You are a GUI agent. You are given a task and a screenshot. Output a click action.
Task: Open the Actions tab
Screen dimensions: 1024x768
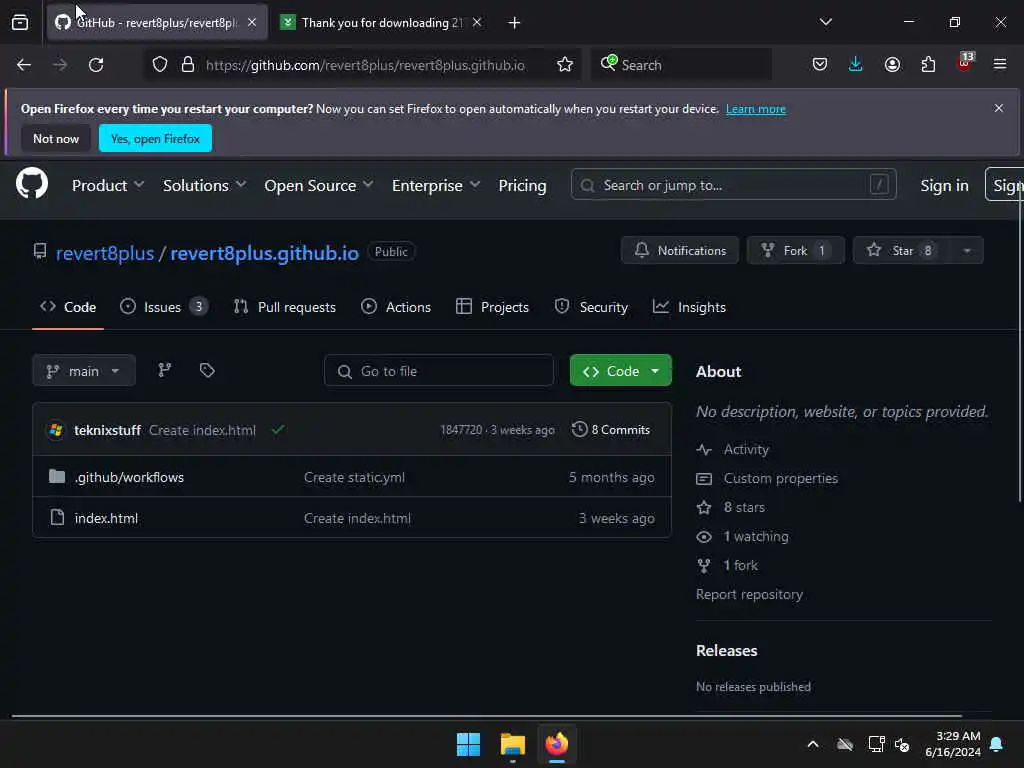[396, 307]
